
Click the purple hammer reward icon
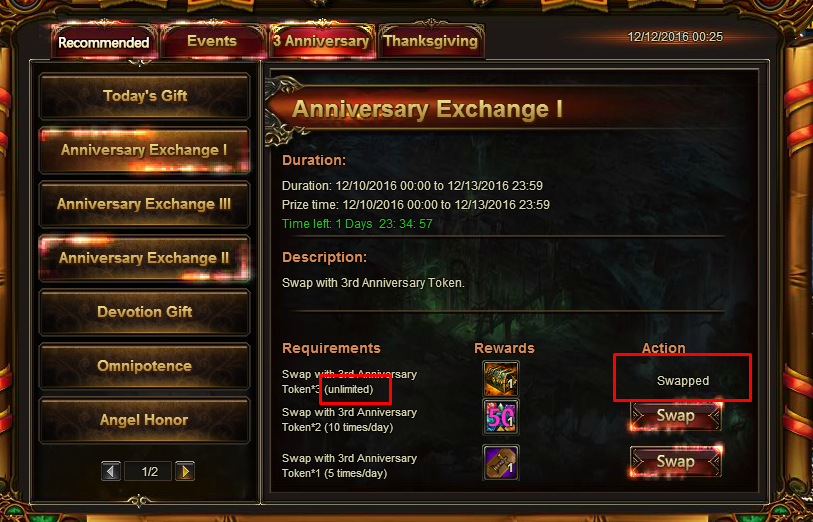point(500,461)
